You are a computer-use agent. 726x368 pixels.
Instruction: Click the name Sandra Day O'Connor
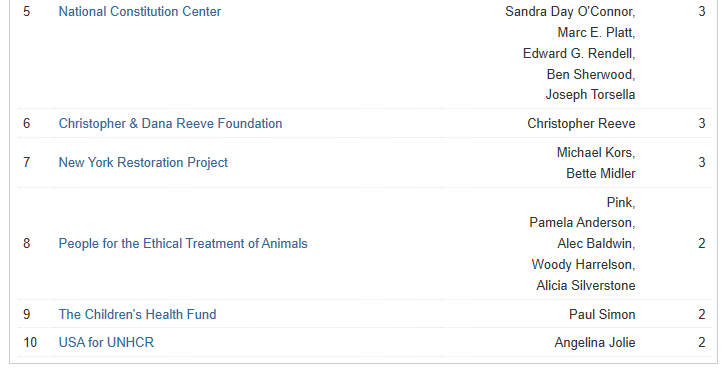point(569,12)
